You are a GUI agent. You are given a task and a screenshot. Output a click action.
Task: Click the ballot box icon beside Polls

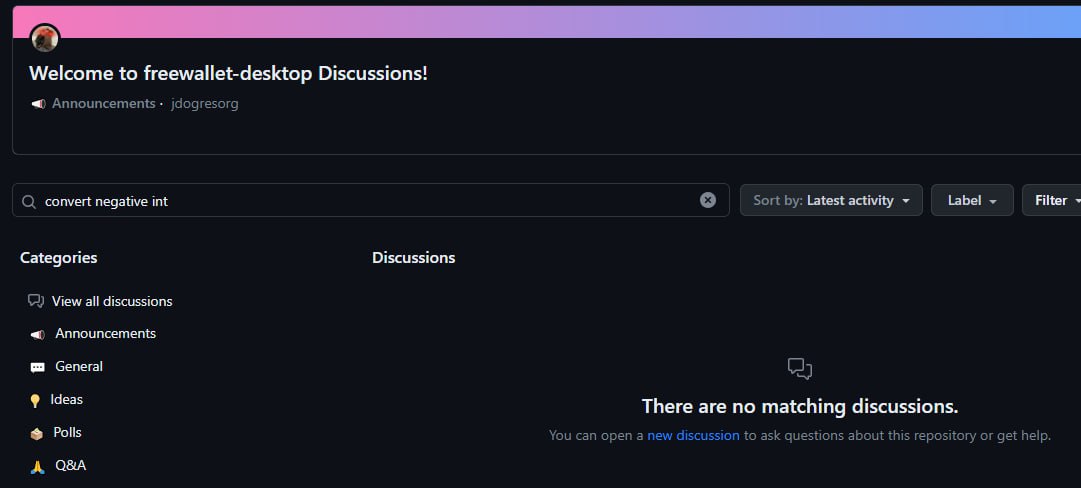click(37, 434)
